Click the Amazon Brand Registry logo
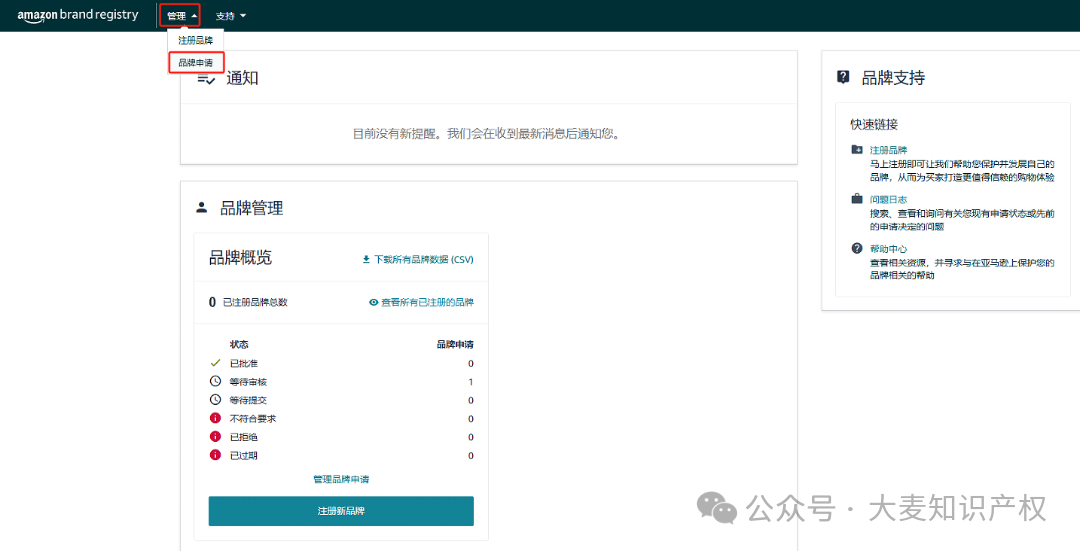Viewport: 1080px width, 551px height. pyautogui.click(x=78, y=15)
